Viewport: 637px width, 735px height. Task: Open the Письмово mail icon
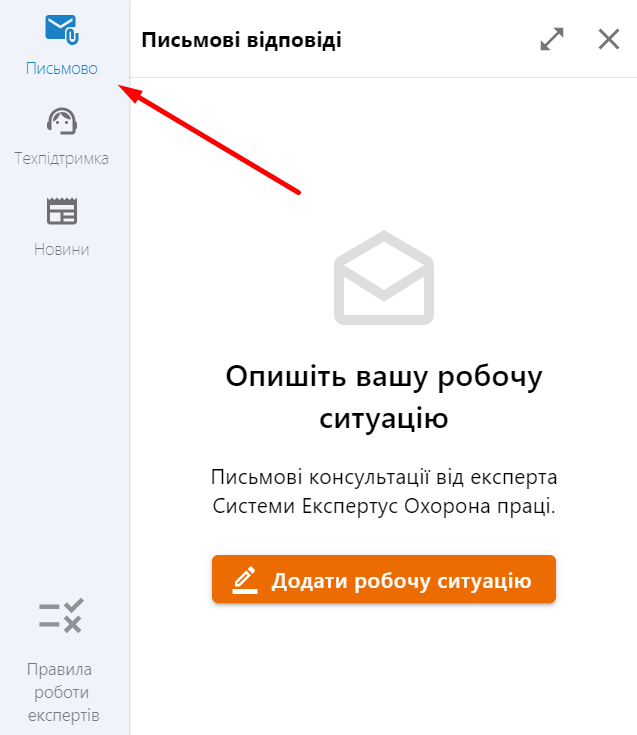pyautogui.click(x=62, y=30)
